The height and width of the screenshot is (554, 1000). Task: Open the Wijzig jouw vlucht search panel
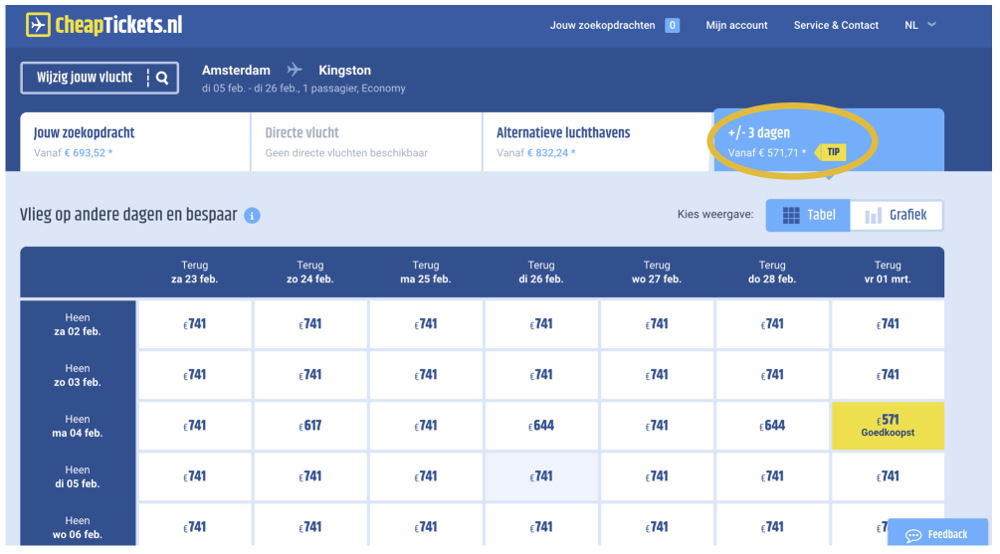pos(99,78)
